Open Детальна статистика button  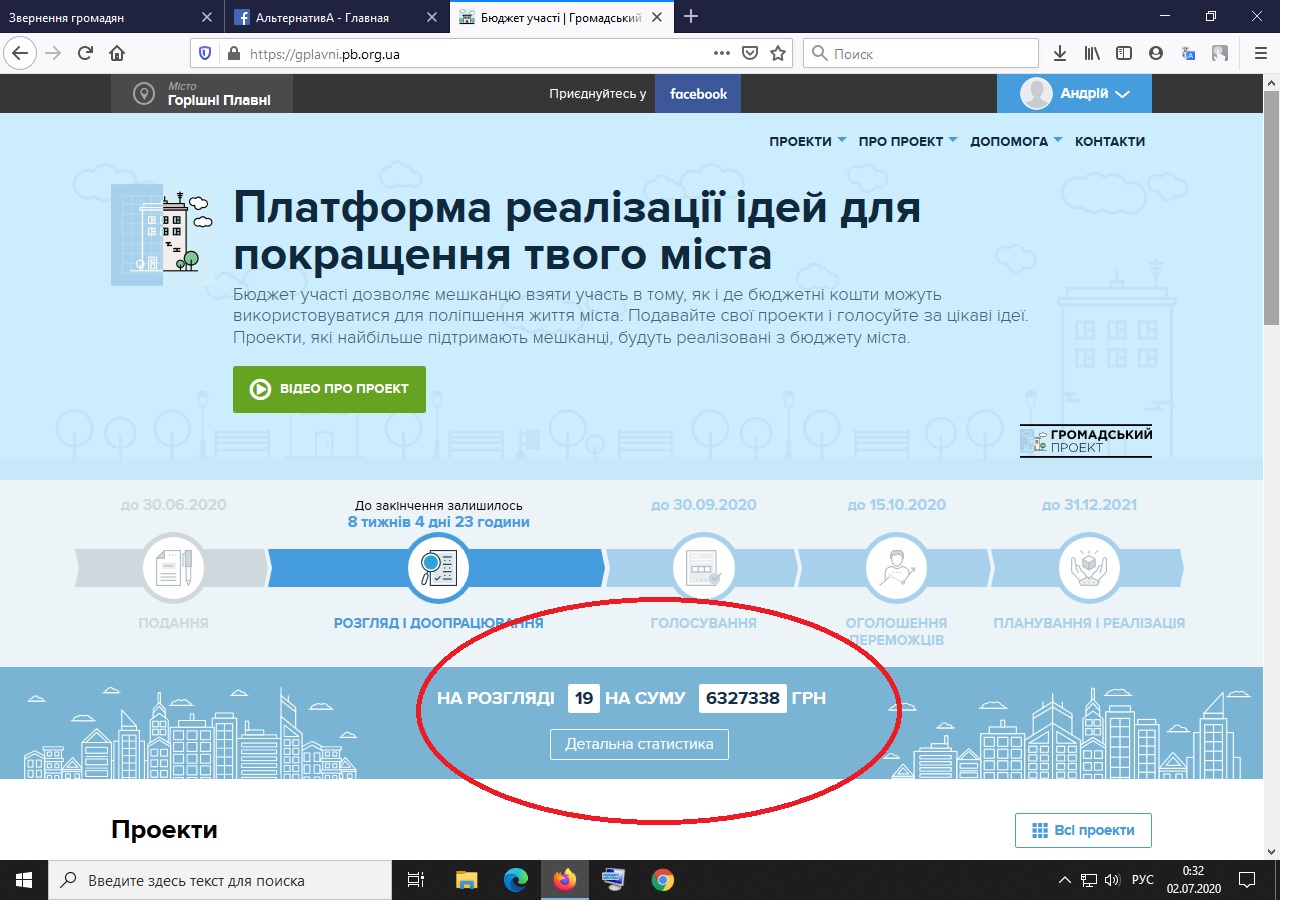(639, 744)
